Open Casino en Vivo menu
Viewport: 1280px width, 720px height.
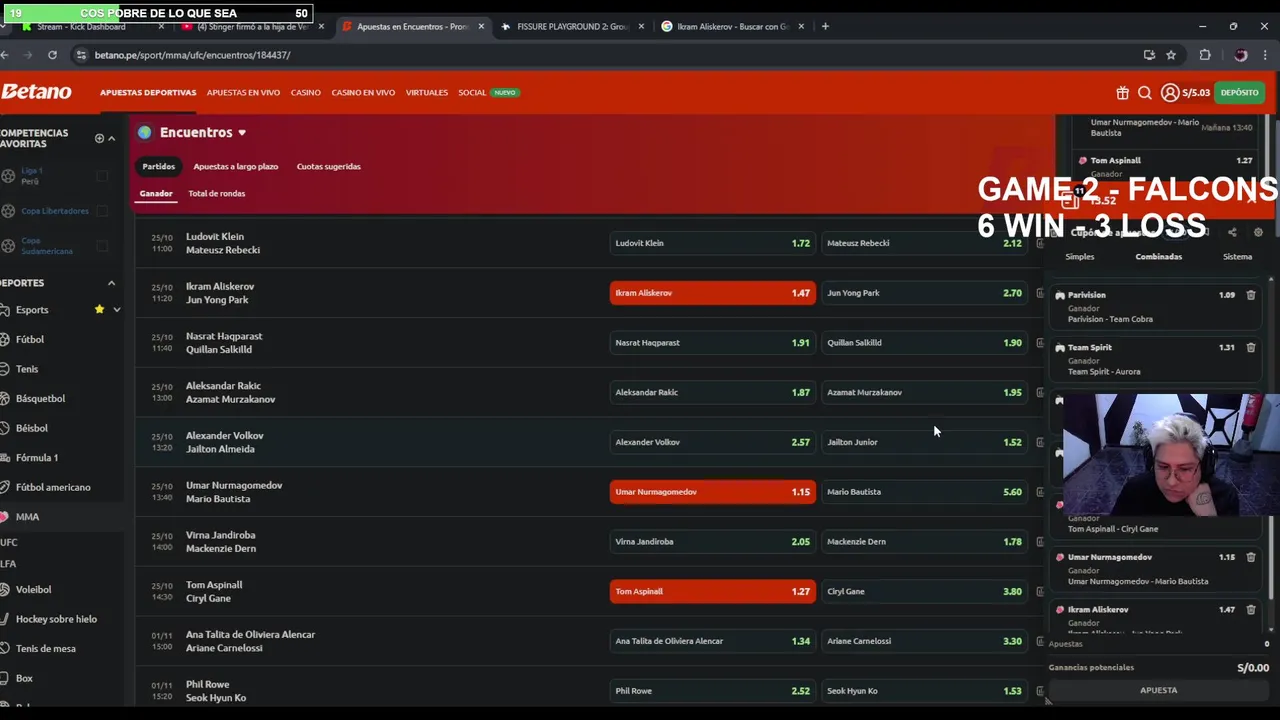pyautogui.click(x=363, y=92)
